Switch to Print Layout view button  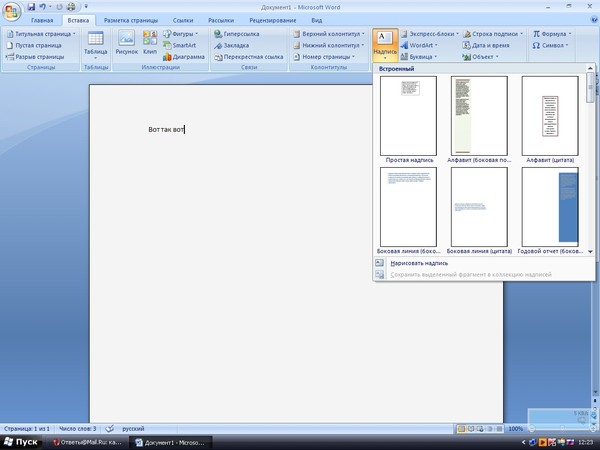[x=462, y=429]
